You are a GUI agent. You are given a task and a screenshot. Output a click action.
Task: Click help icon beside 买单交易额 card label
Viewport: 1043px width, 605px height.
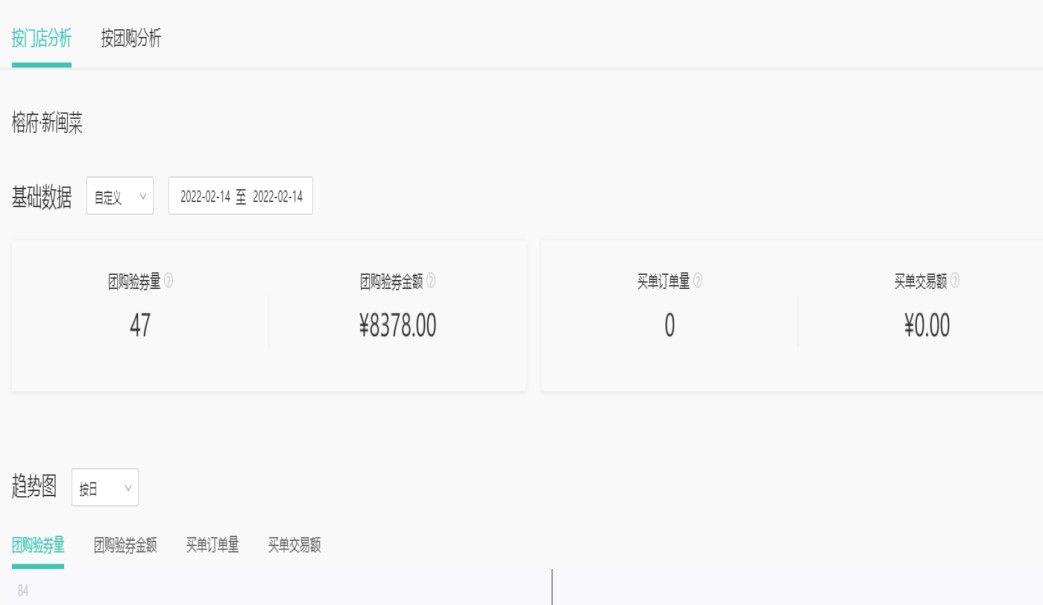click(955, 282)
